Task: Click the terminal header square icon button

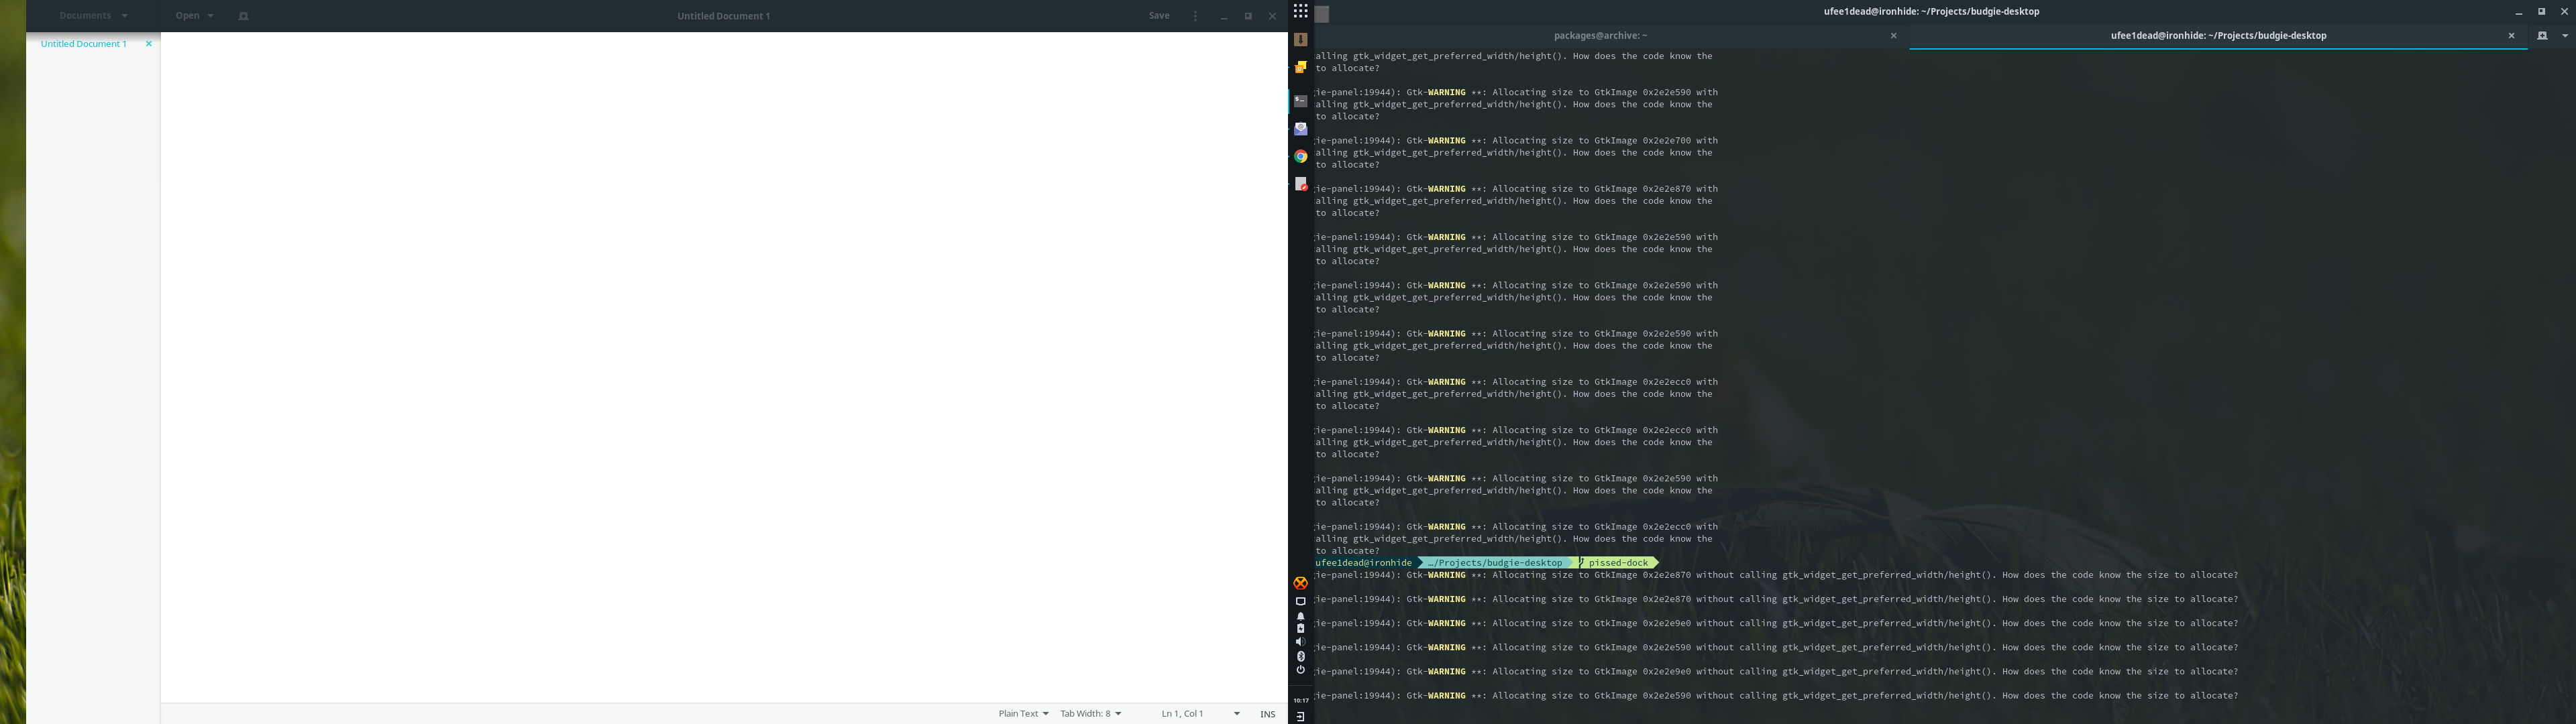Action: click(x=1322, y=14)
